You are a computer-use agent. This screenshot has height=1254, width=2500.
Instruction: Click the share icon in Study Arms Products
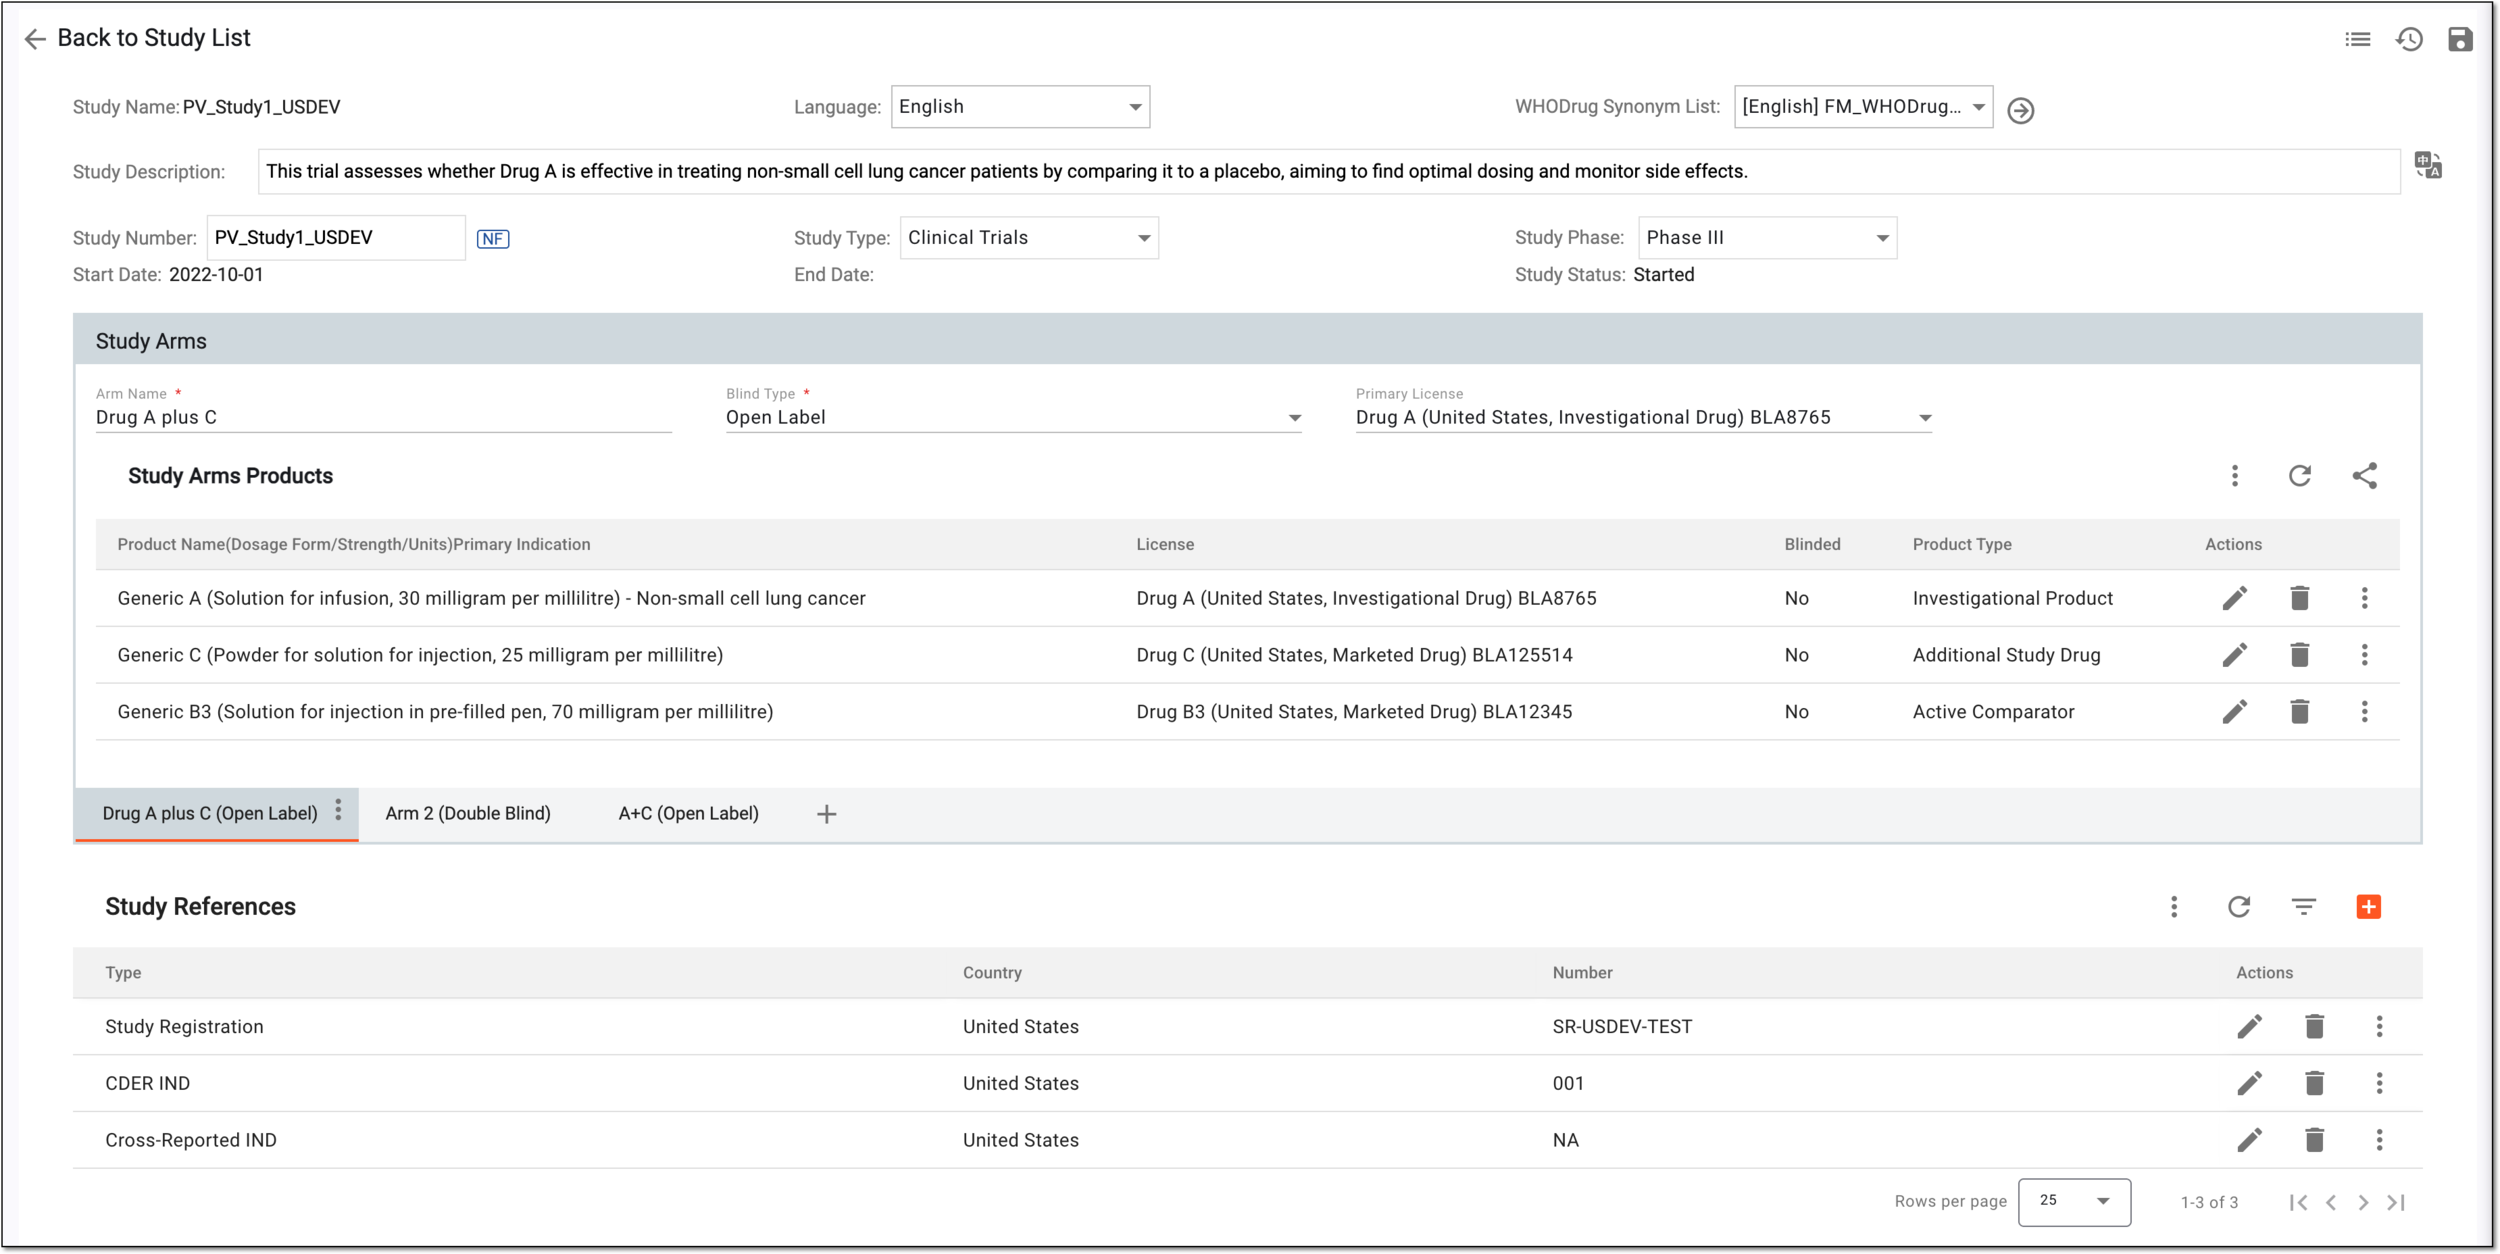[2364, 476]
